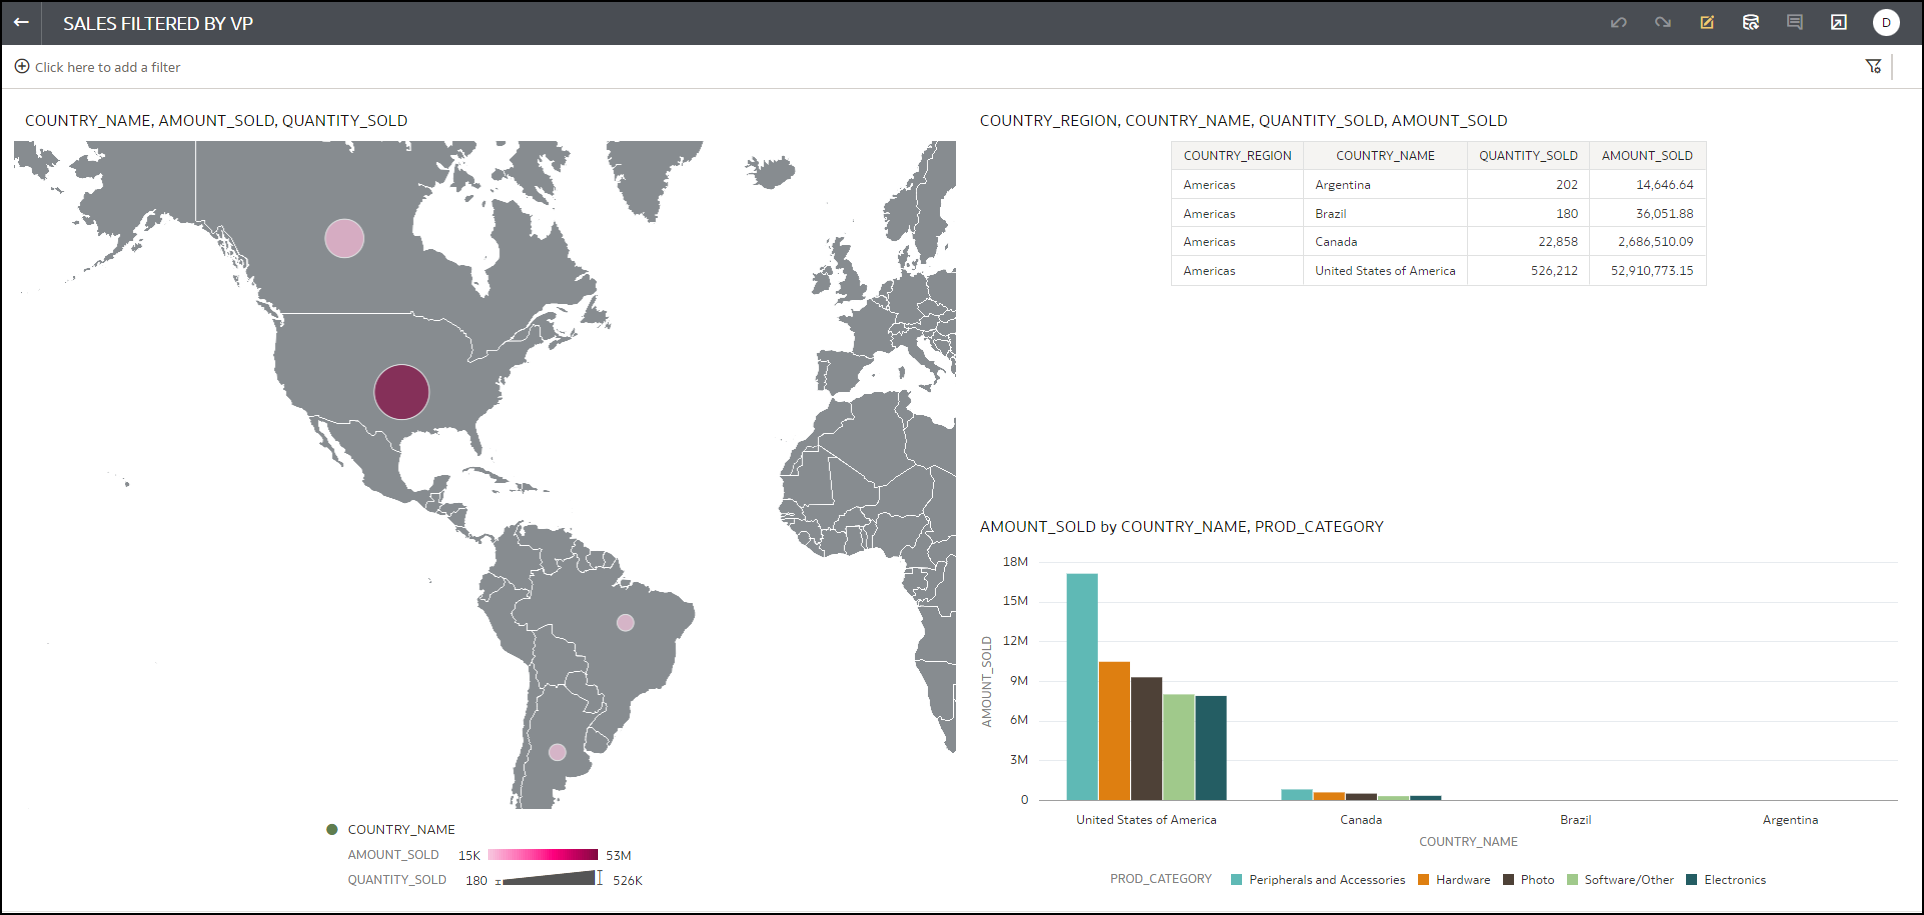Select the COUNTRY_NAME green legend dot
The width and height of the screenshot is (1924, 915).
332,829
